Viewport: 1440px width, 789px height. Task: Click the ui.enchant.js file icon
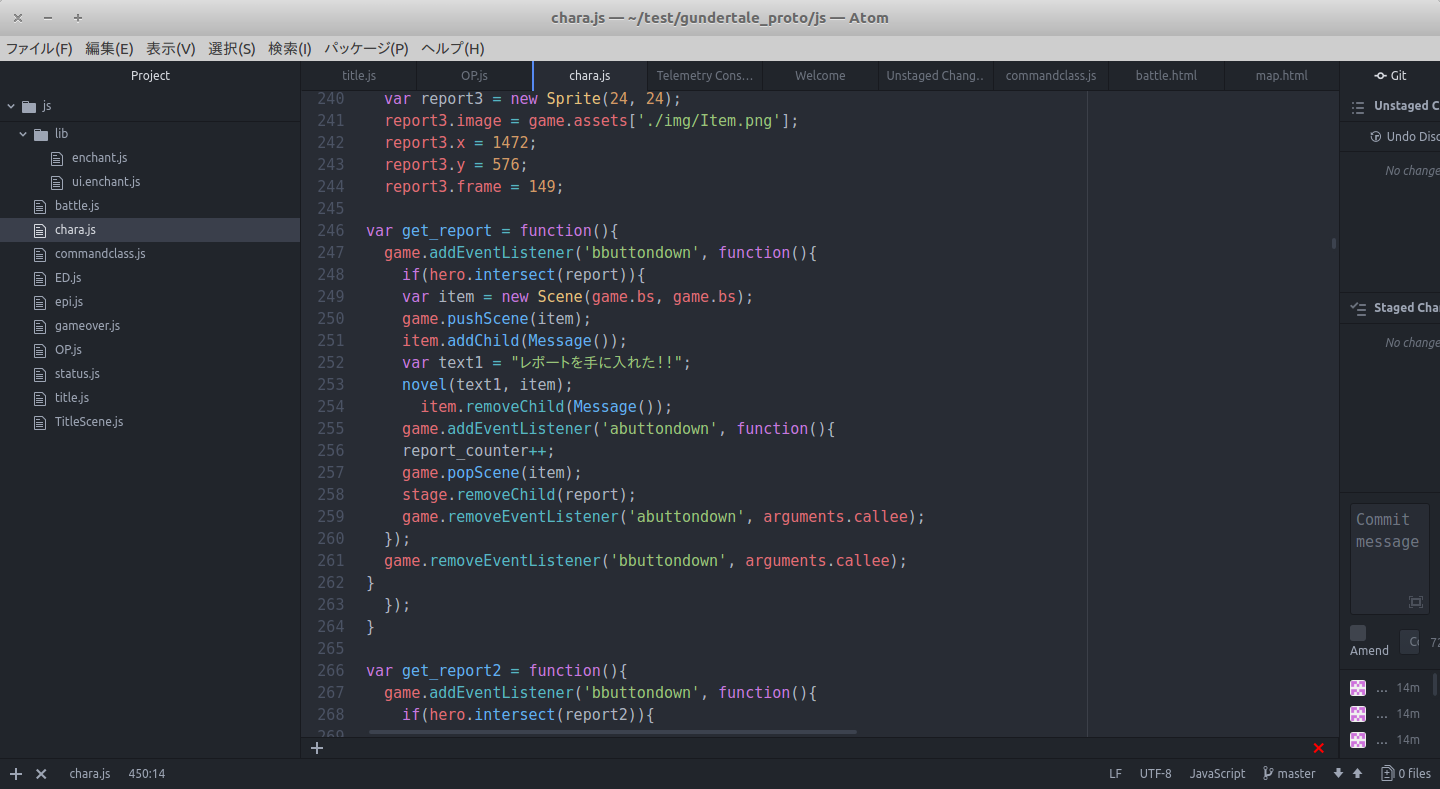pos(57,182)
